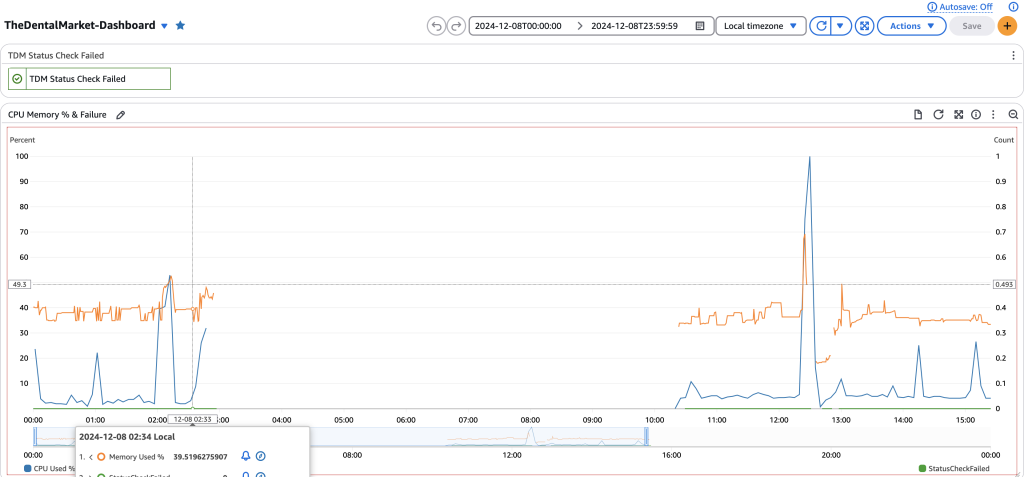1024x477 pixels.
Task: Reset zoom with the magnifier icon
Action: tap(1013, 115)
